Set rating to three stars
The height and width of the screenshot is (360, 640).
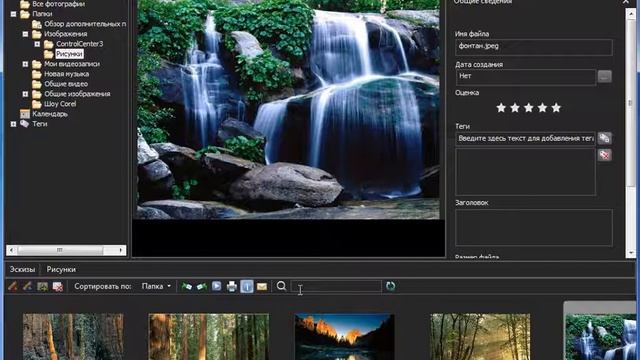pyautogui.click(x=529, y=108)
